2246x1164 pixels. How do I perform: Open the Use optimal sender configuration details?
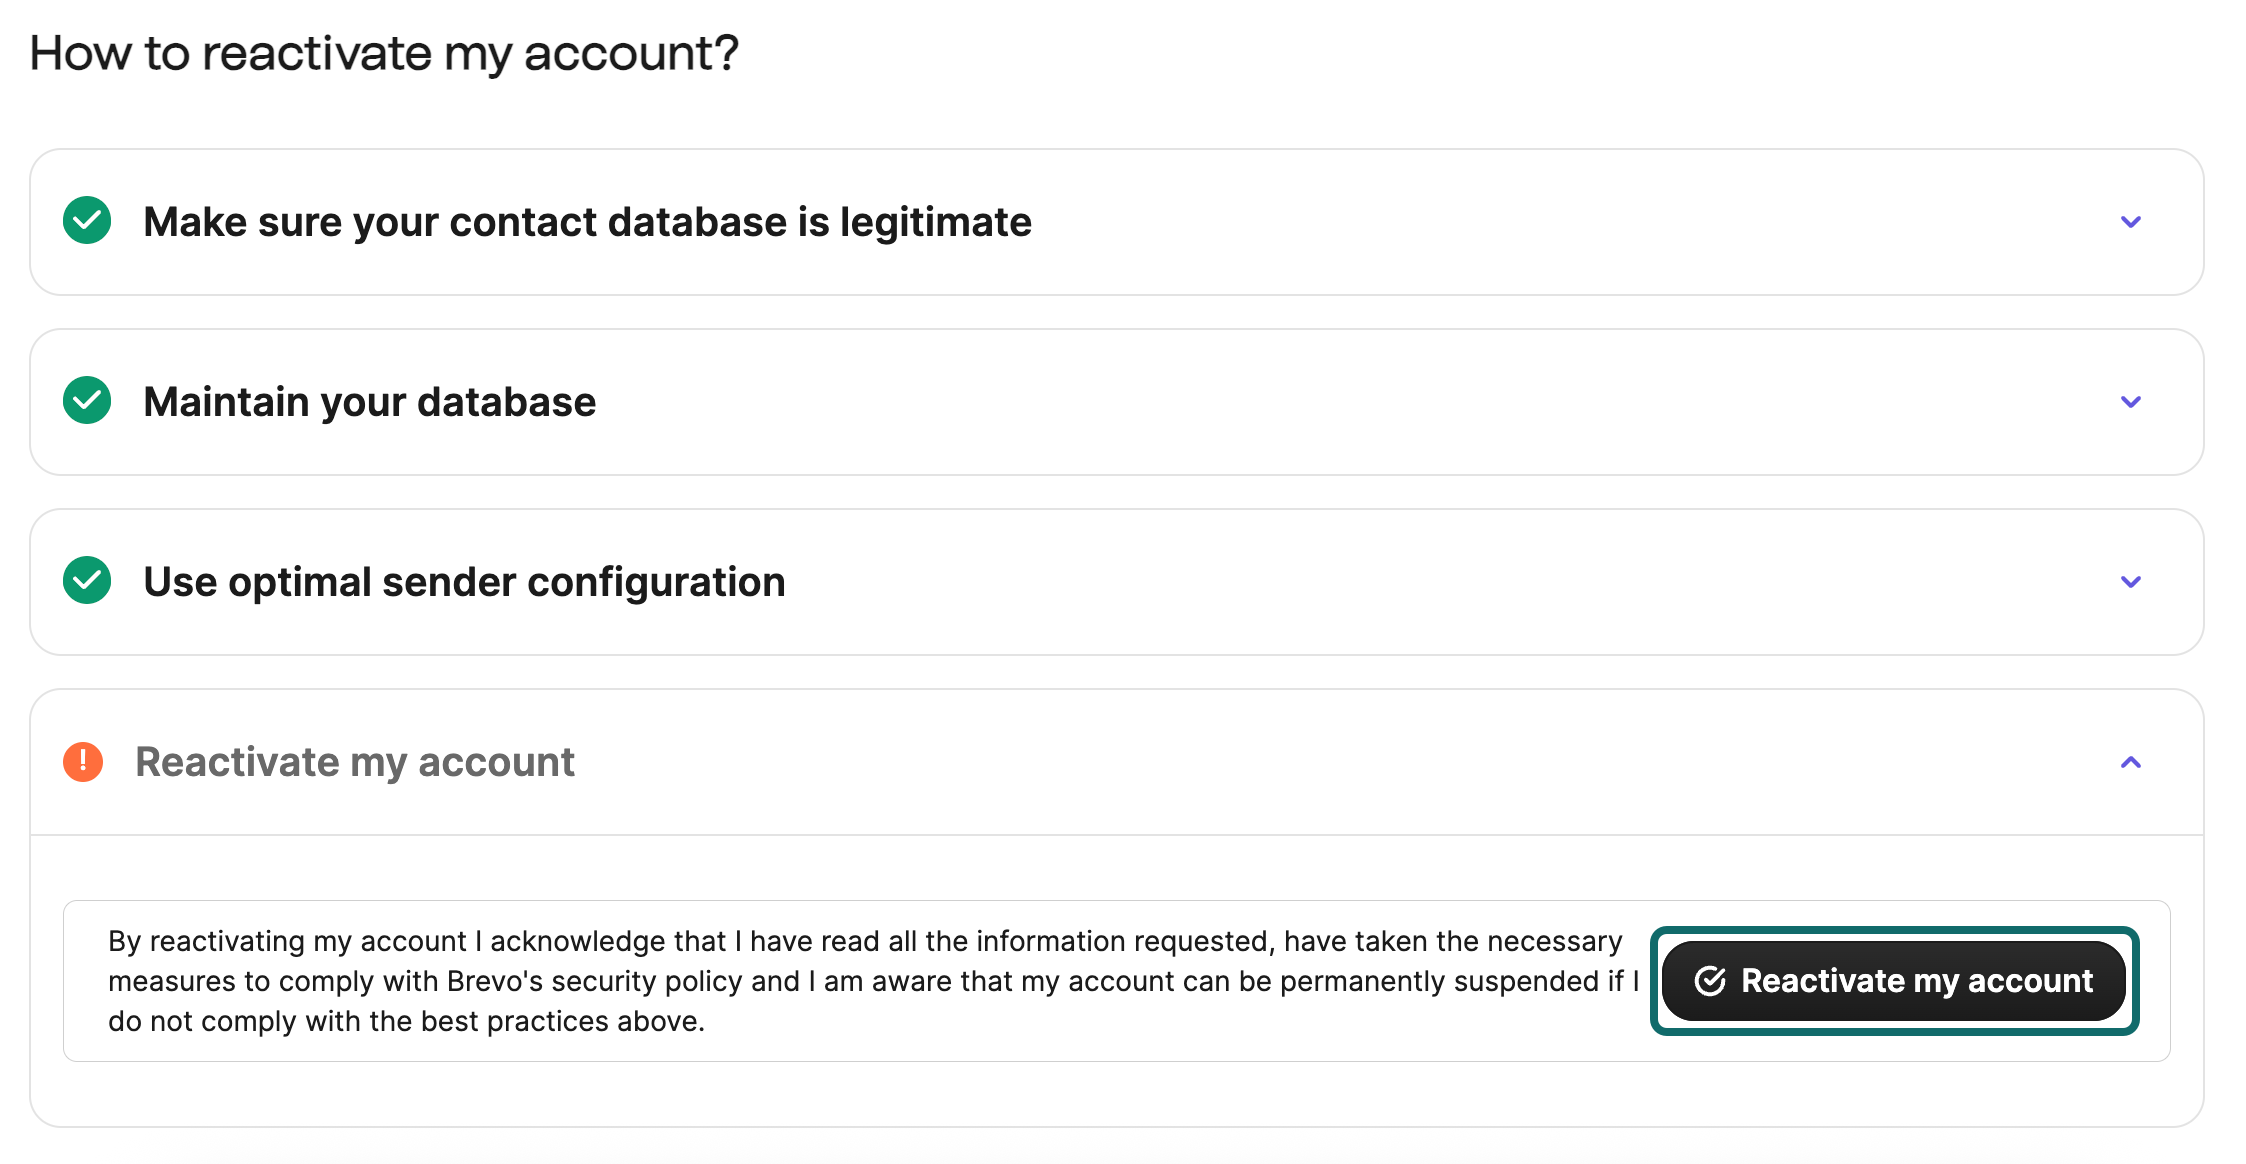pos(2132,582)
